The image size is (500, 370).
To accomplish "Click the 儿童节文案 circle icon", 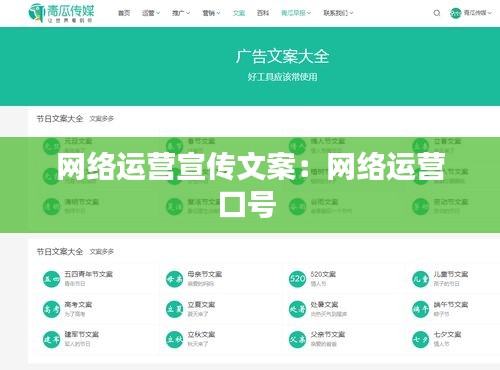I will pos(420,279).
